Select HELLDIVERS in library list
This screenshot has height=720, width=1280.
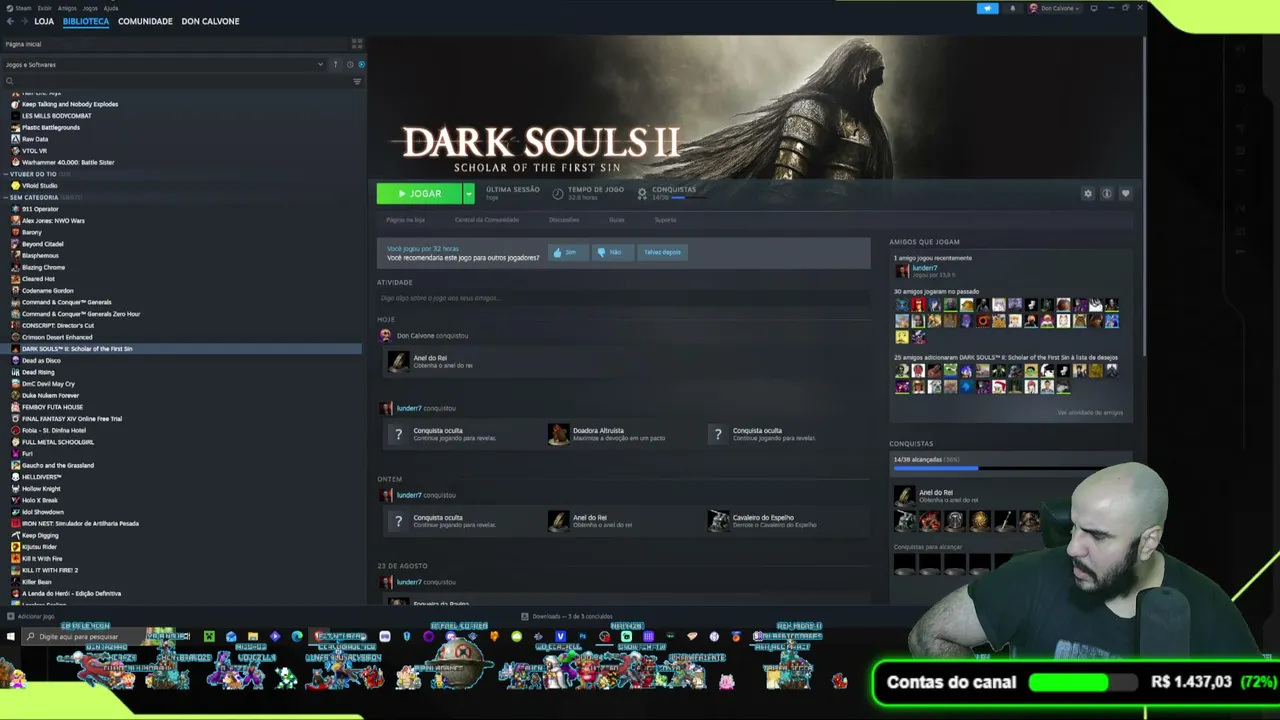41,477
